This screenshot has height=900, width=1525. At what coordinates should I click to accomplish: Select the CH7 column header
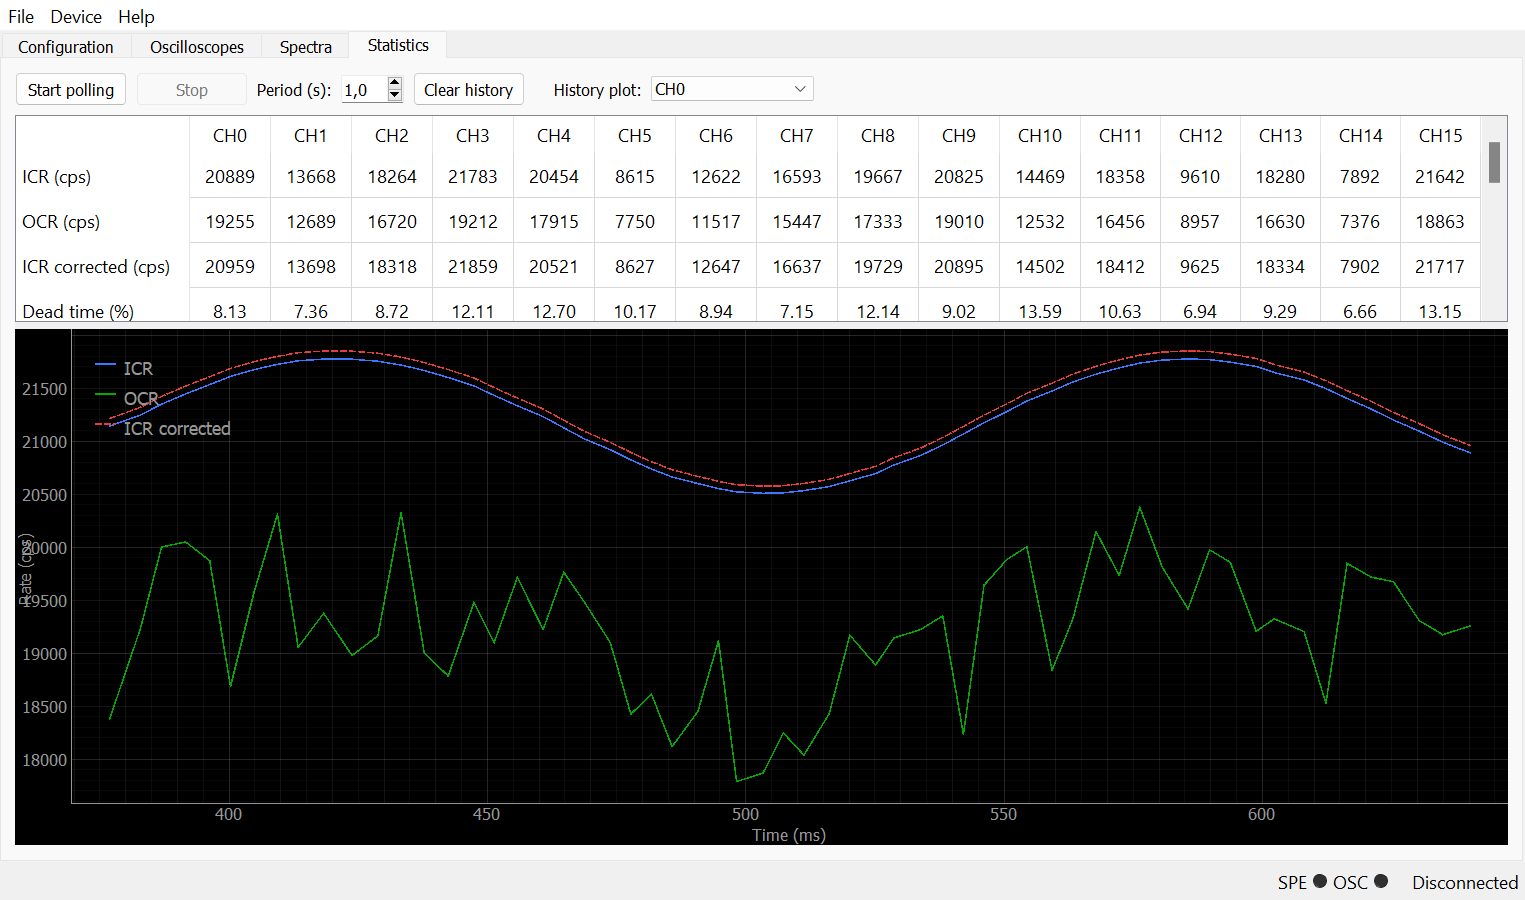coord(797,135)
